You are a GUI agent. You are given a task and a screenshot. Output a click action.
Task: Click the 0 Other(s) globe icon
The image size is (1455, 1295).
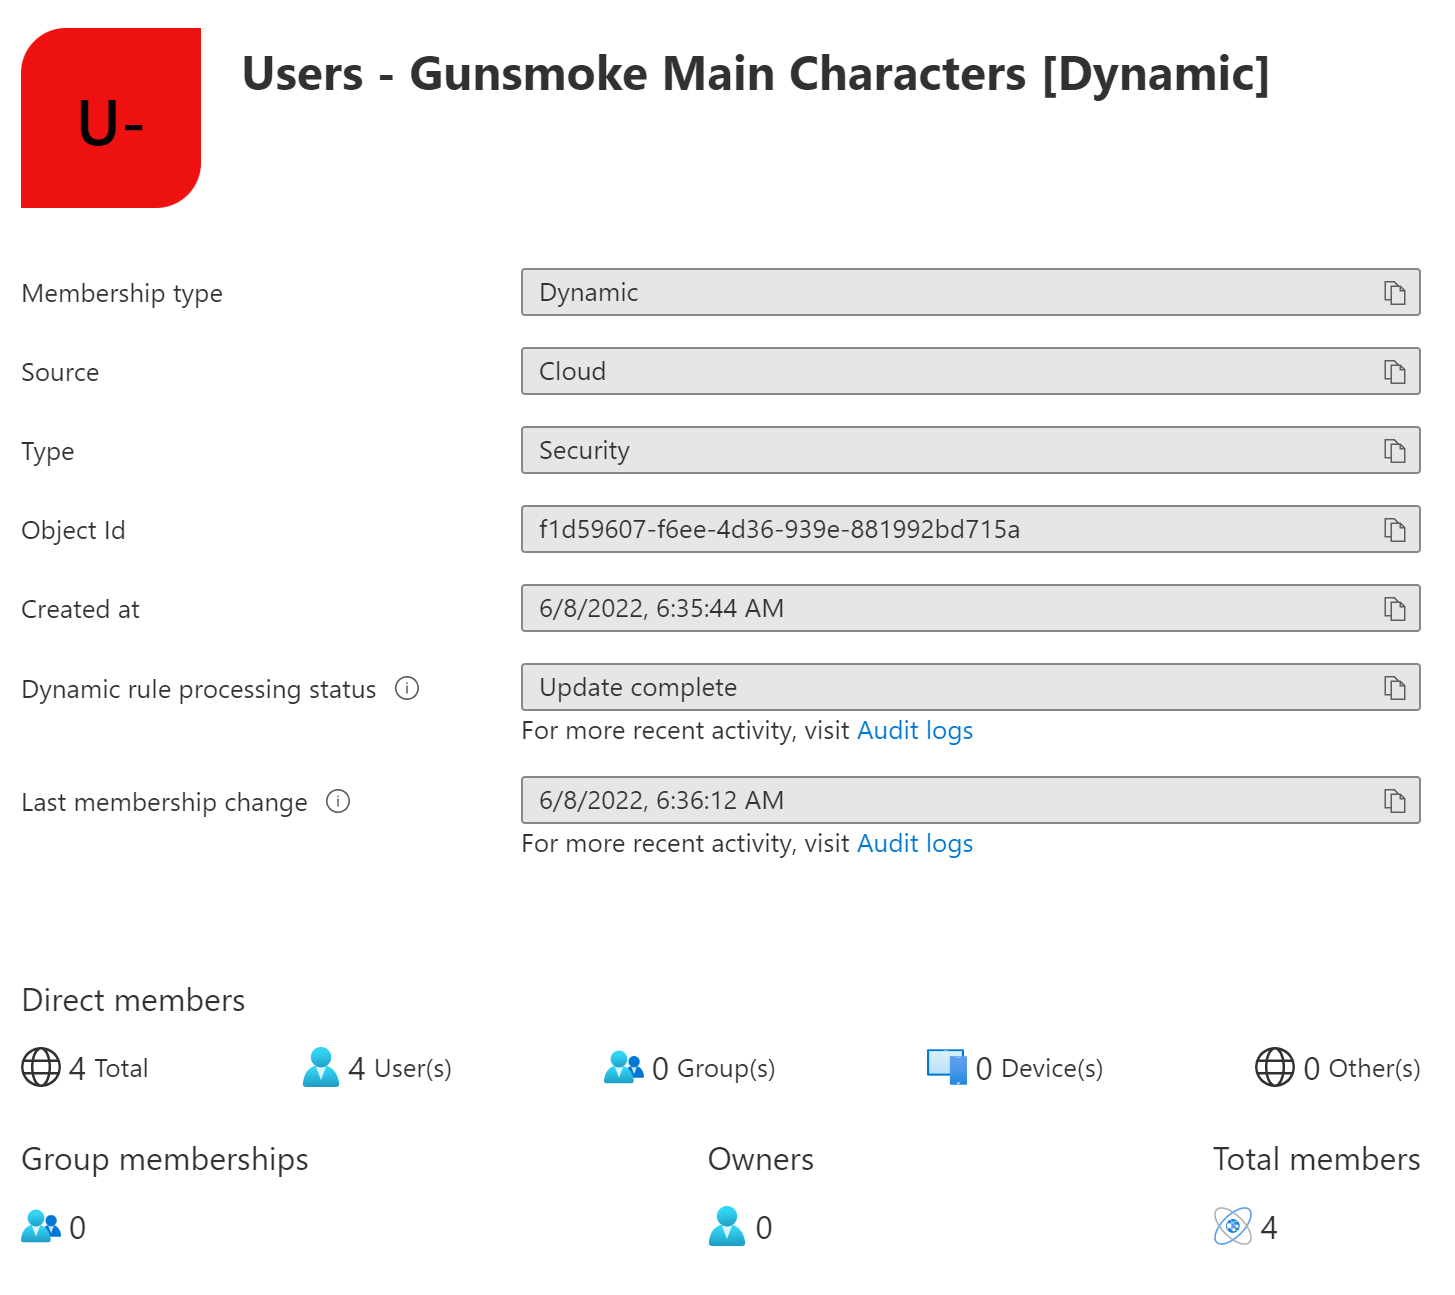[x=1273, y=1067]
